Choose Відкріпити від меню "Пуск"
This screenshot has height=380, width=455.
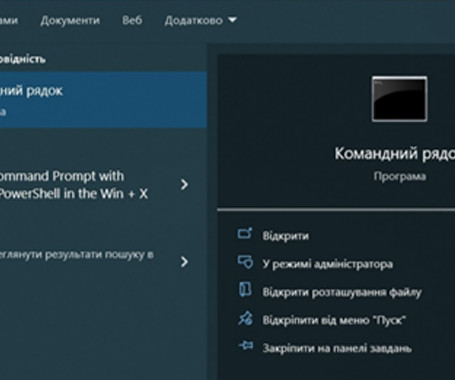click(334, 320)
